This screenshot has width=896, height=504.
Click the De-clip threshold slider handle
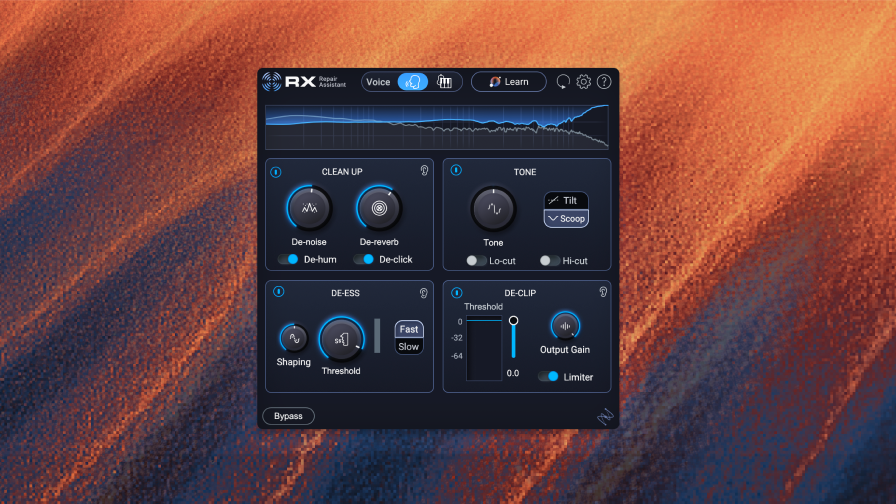click(x=514, y=321)
